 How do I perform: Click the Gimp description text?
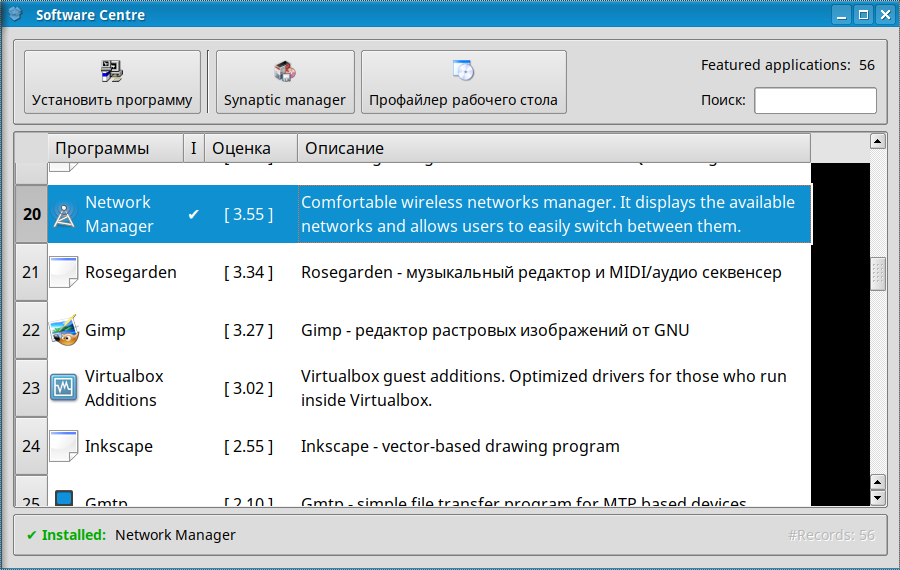click(x=495, y=331)
